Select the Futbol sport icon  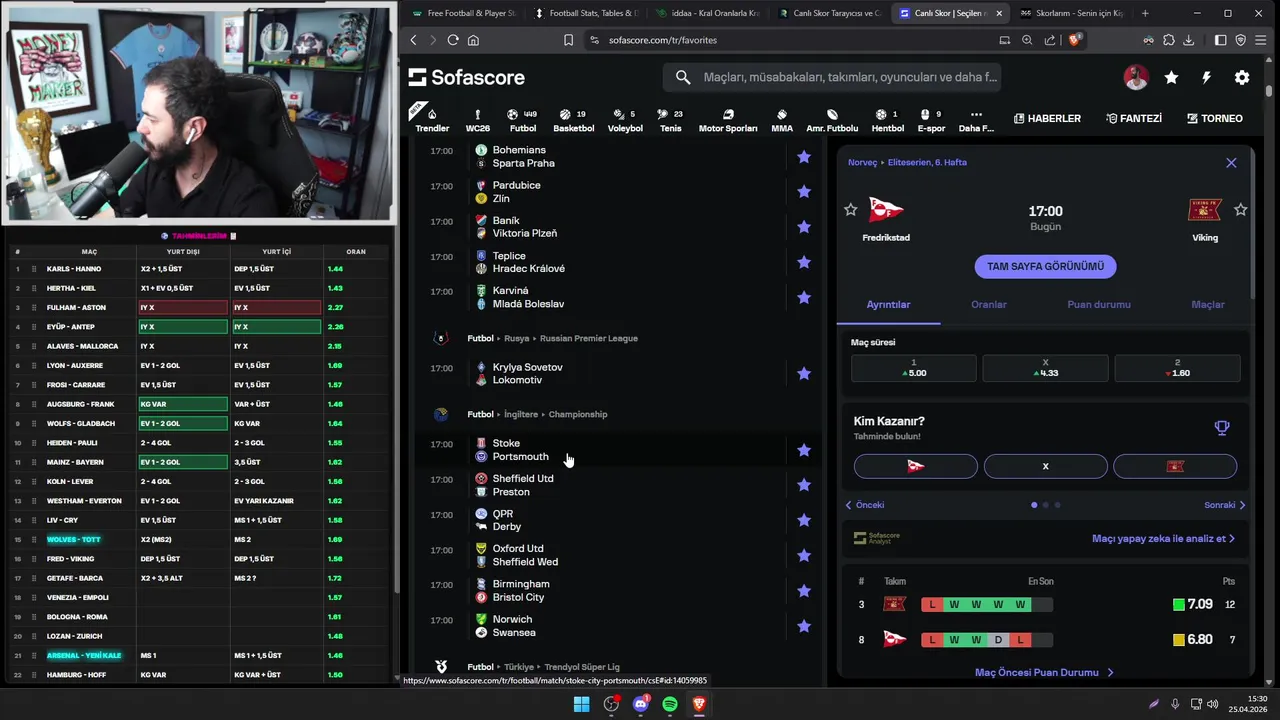(x=522, y=120)
